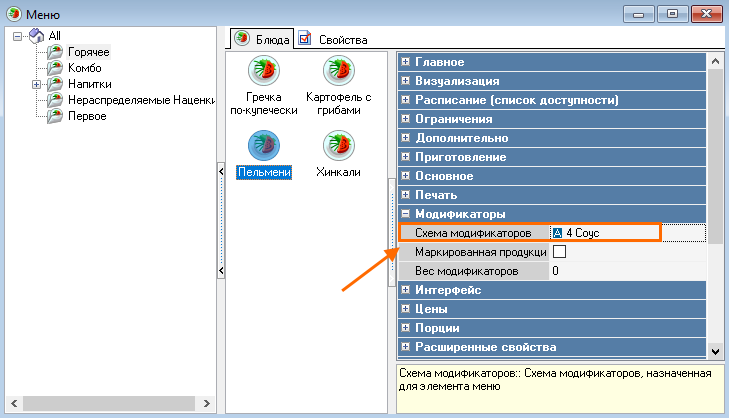
Task: Click the All root house icon
Action: click(37, 36)
